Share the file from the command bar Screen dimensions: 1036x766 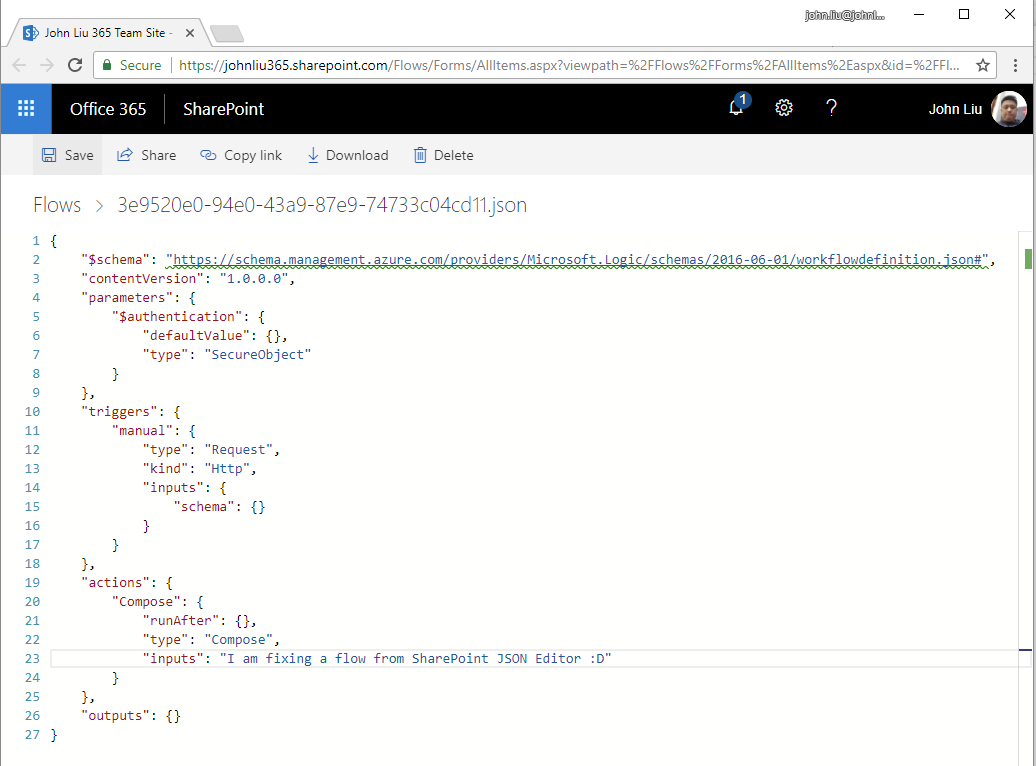[x=147, y=155]
